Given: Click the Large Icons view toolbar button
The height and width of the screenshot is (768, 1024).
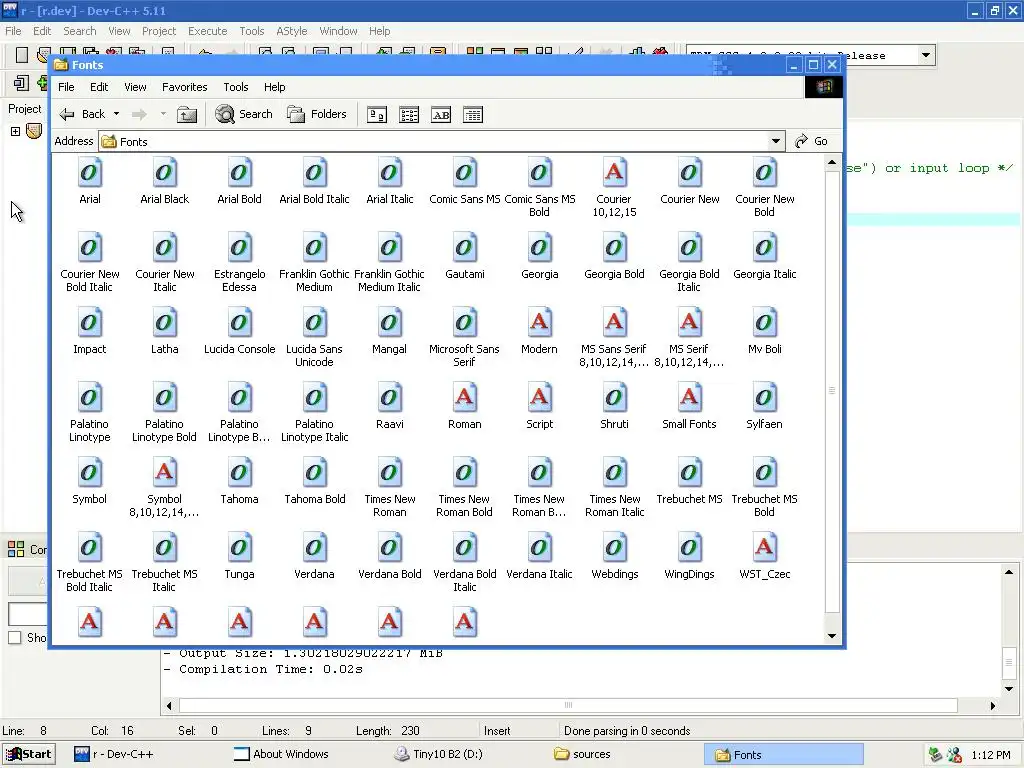Looking at the screenshot, I should (377, 115).
